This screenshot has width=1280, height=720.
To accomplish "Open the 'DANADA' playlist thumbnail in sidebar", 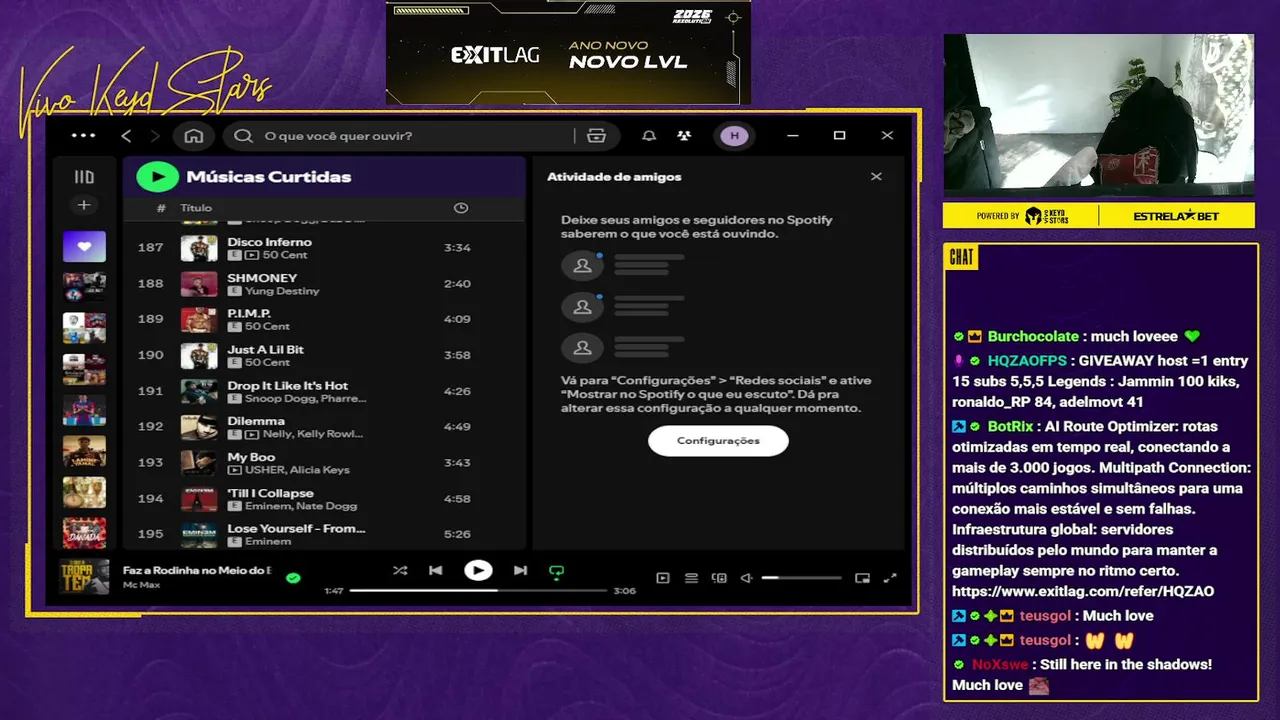I will tap(84, 533).
